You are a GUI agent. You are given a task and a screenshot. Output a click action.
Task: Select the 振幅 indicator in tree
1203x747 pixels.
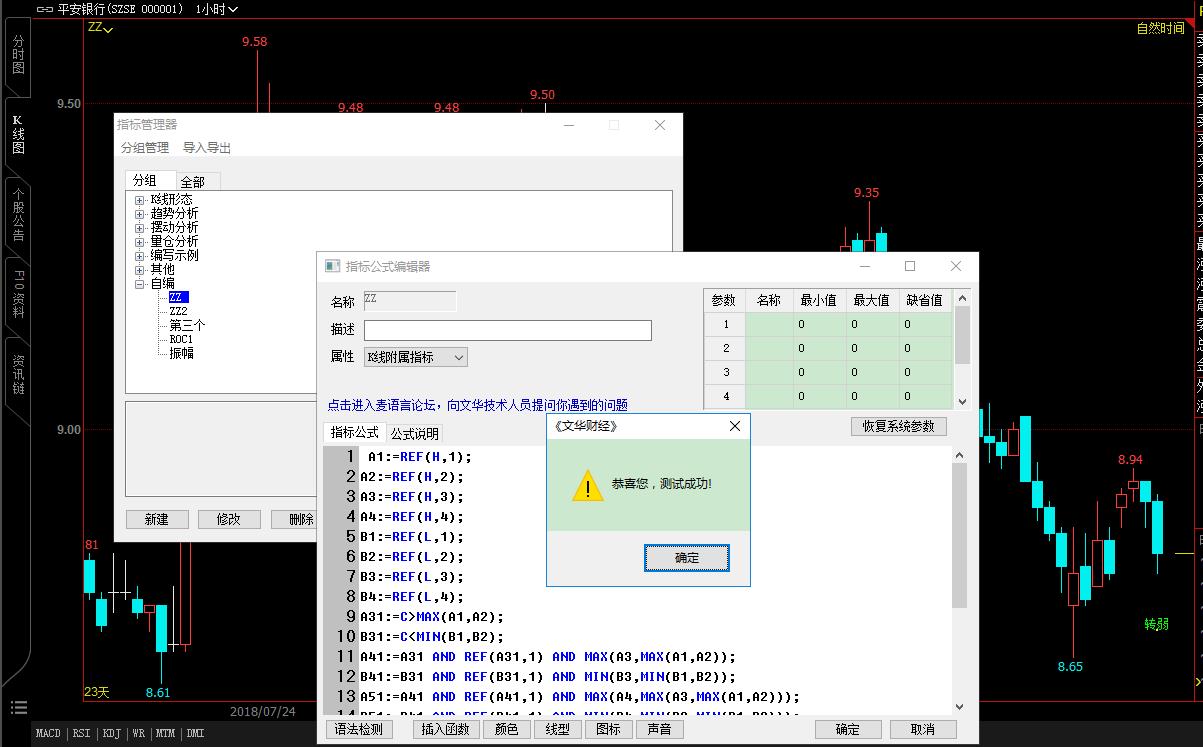click(181, 353)
